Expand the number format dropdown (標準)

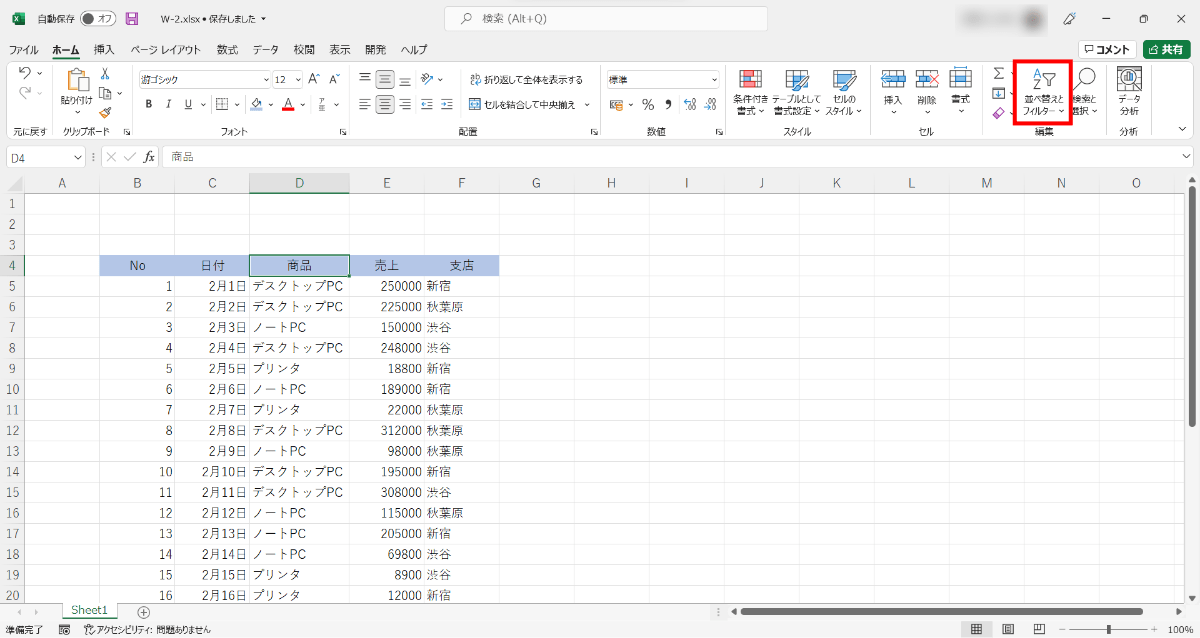pos(714,80)
